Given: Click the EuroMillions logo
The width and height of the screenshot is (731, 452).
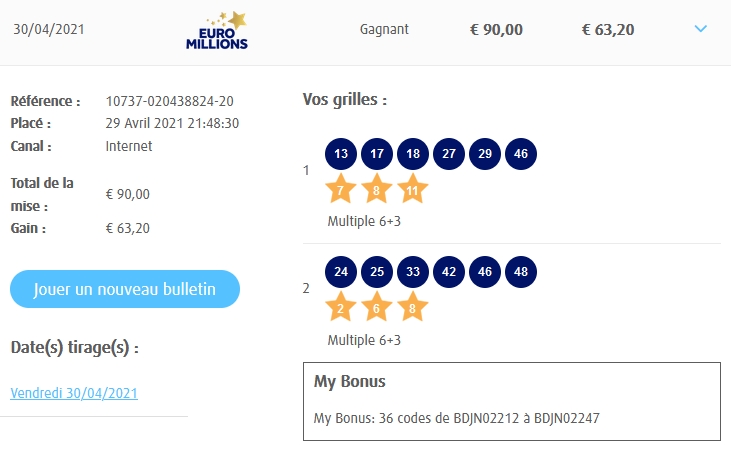Looking at the screenshot, I should tap(217, 30).
